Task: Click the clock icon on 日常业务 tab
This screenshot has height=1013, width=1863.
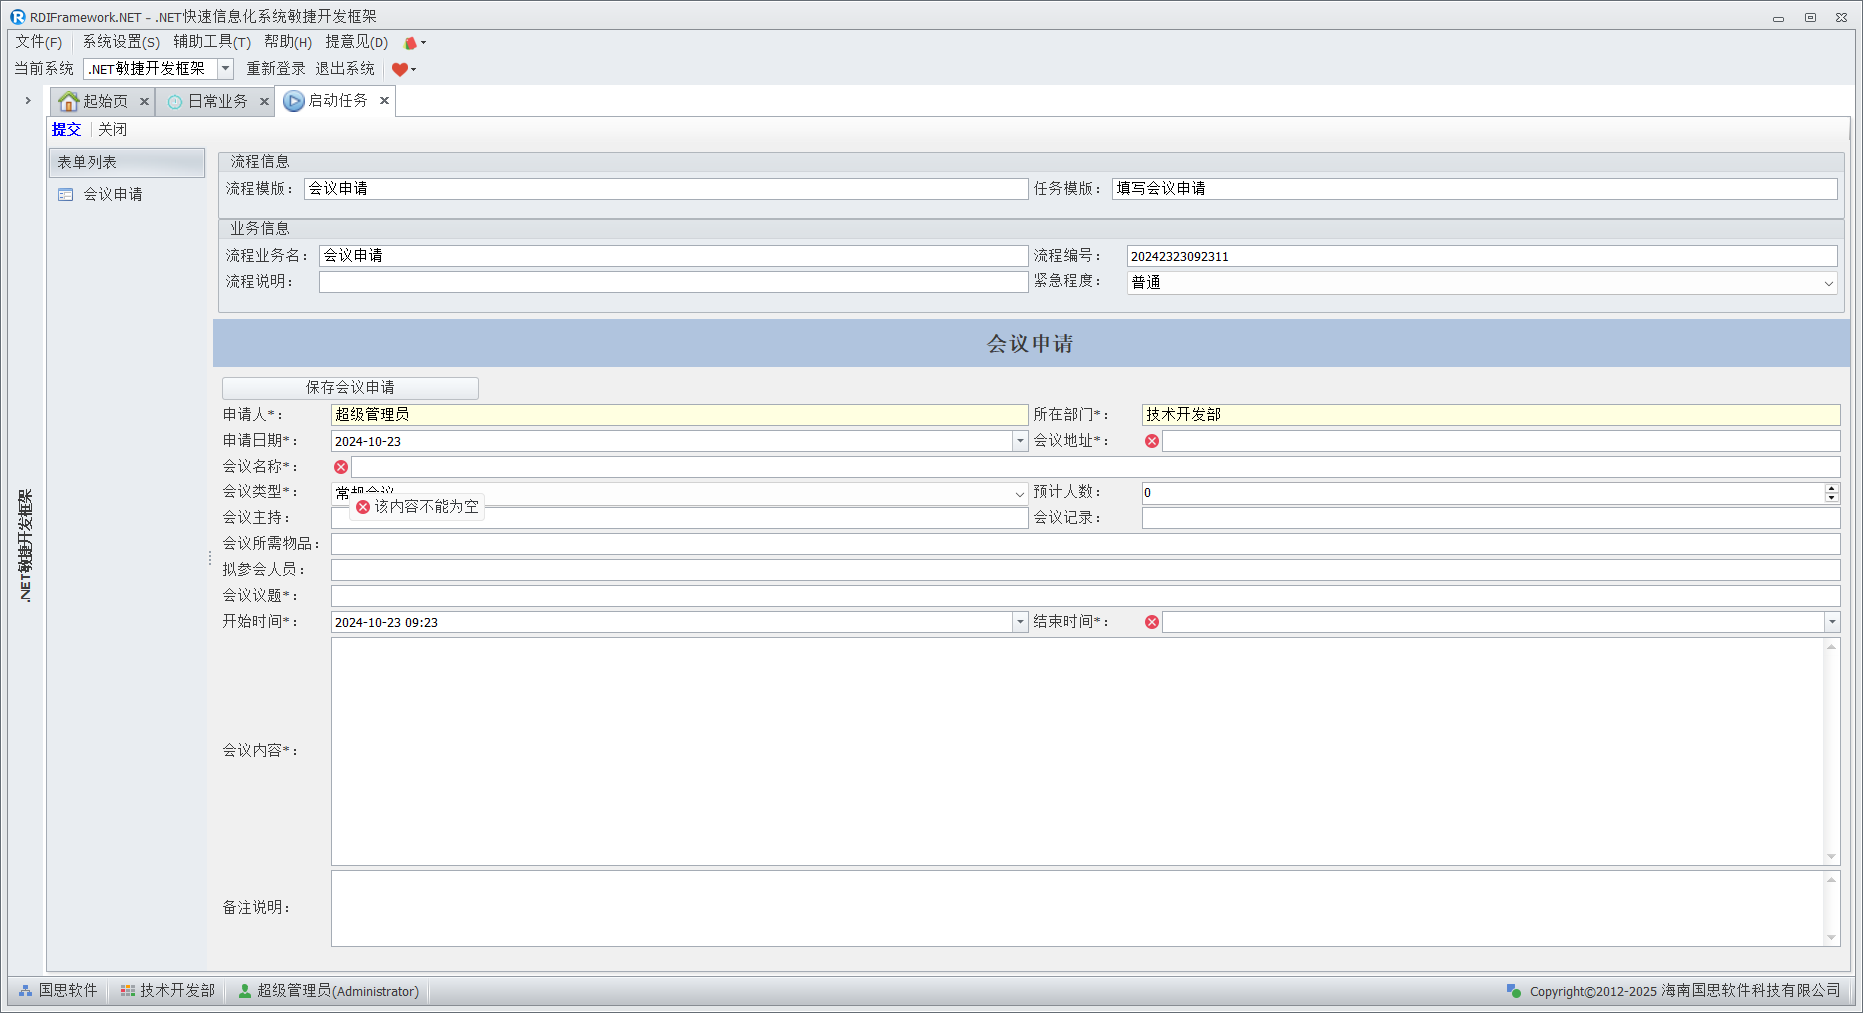Action: [175, 102]
